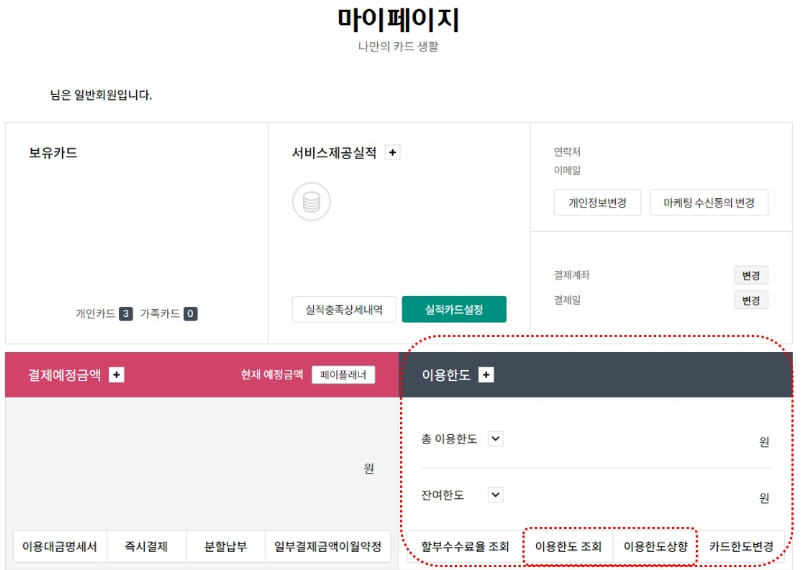Select 카드한도변경 tab
This screenshot has width=802, height=570.
pyautogui.click(x=741, y=546)
